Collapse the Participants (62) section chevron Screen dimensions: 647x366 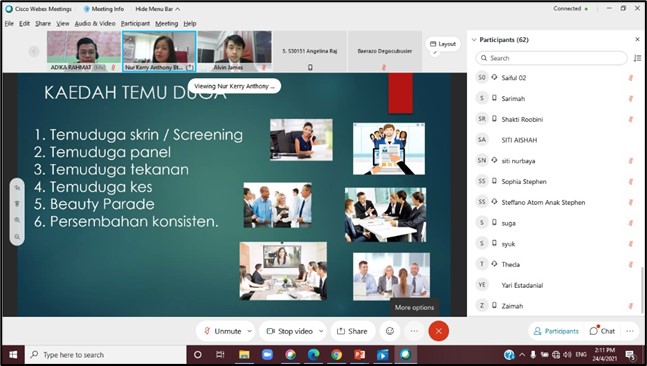click(x=474, y=40)
